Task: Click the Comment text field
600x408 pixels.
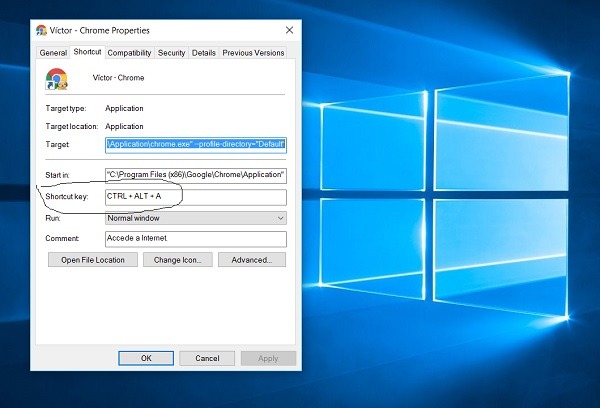Action: click(195, 239)
